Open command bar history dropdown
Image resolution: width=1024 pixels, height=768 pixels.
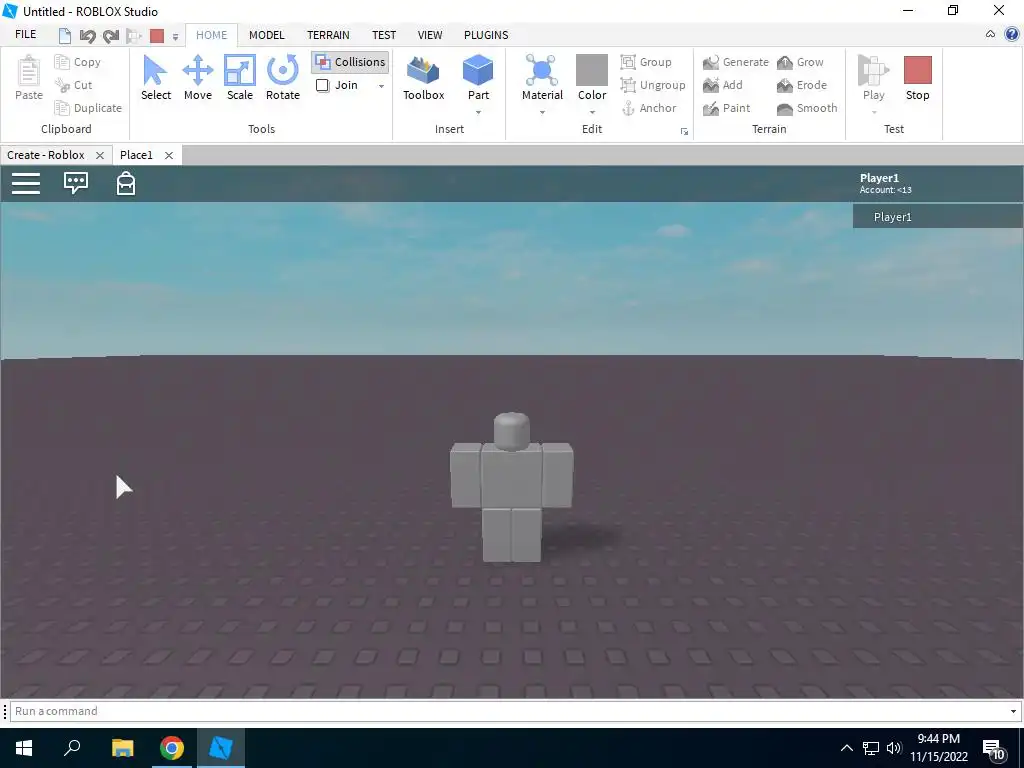pos(1013,711)
